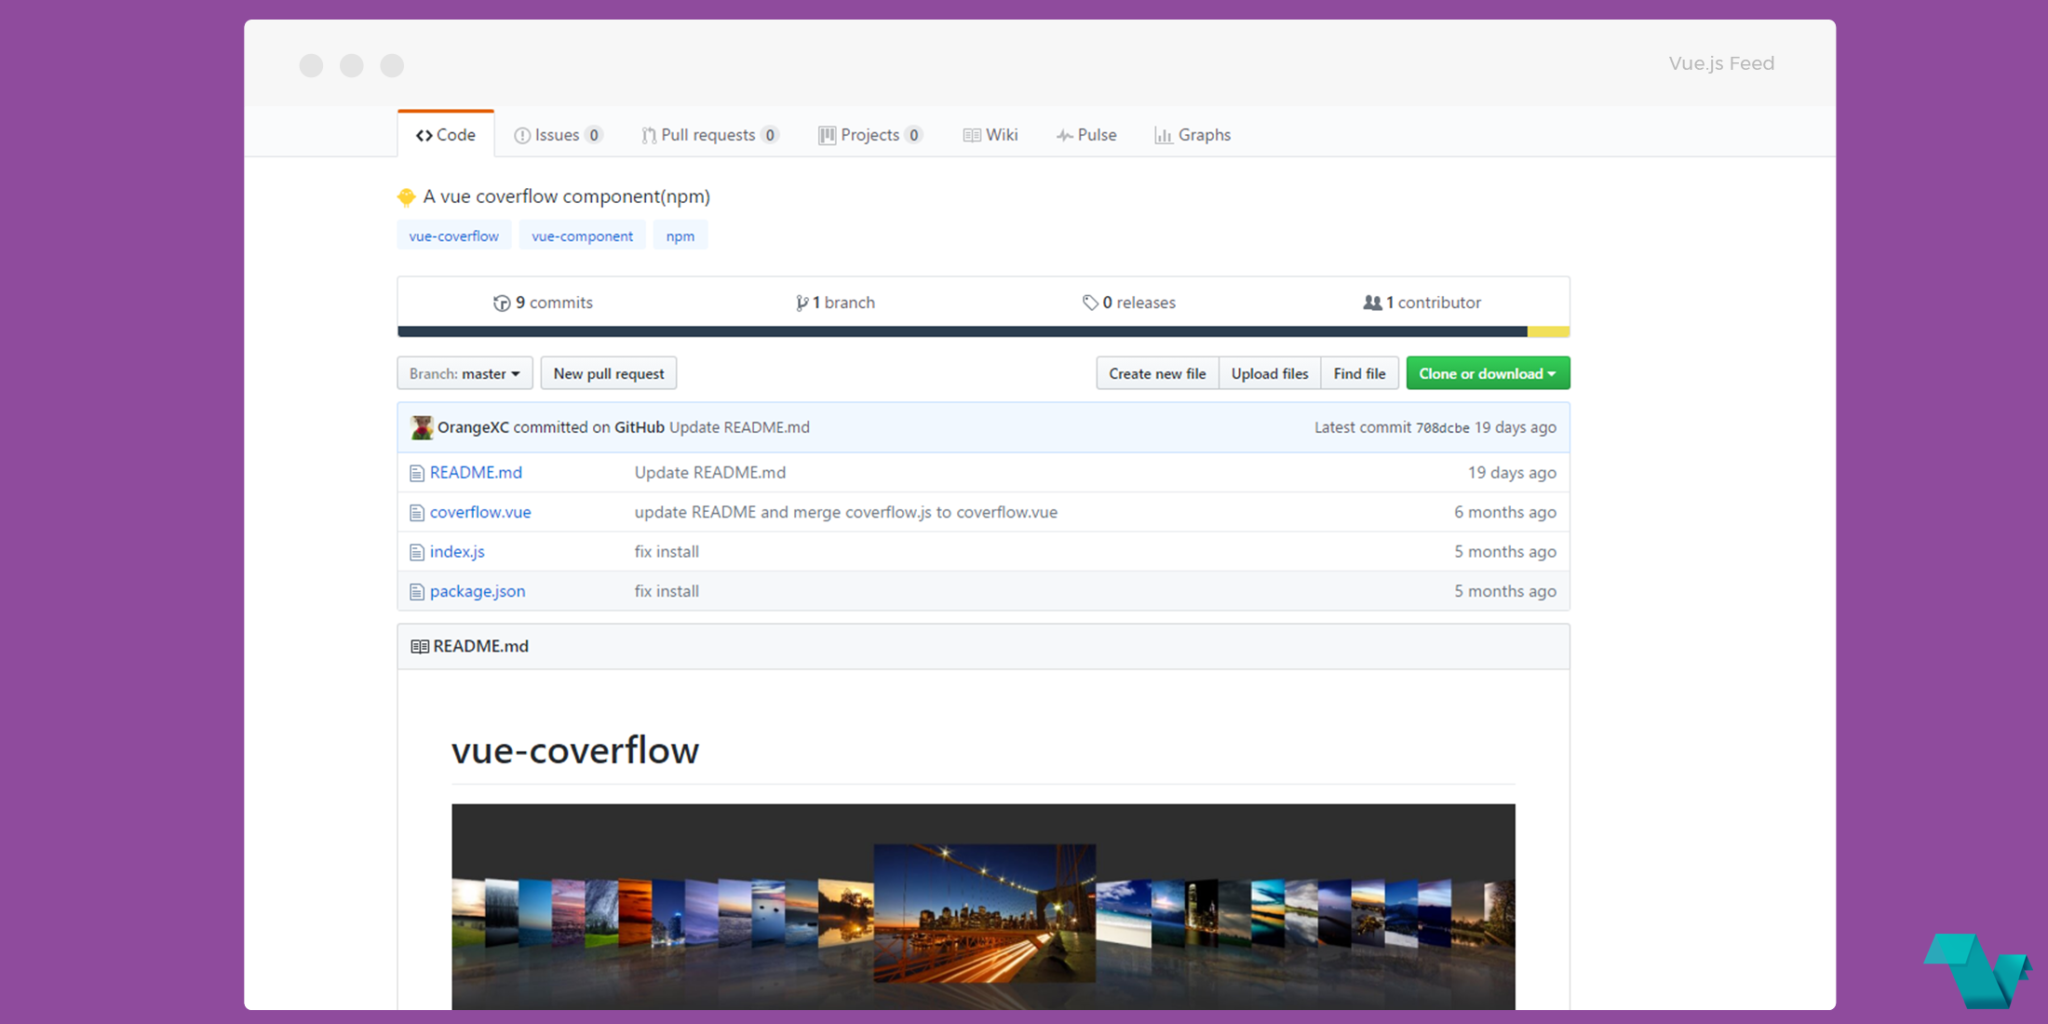
Task: Click the yellow language bar segment
Action: tap(1548, 331)
